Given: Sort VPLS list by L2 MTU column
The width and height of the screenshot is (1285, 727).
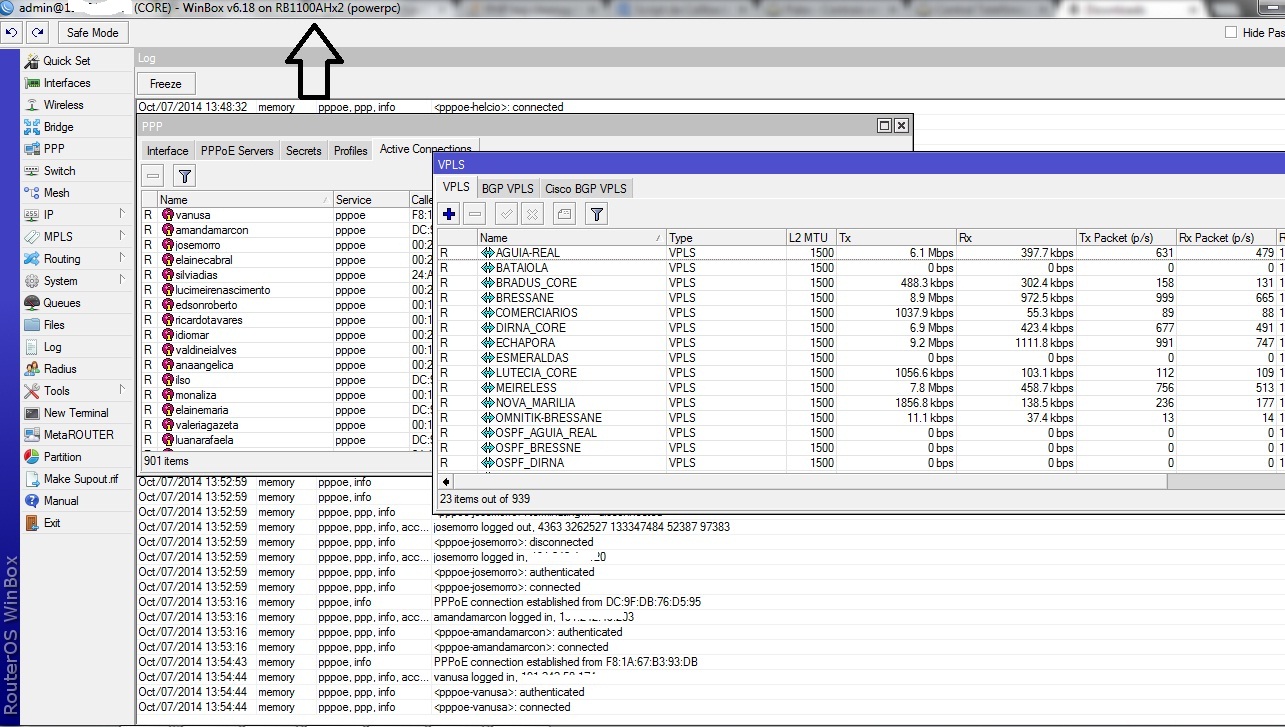Looking at the screenshot, I should click(811, 237).
